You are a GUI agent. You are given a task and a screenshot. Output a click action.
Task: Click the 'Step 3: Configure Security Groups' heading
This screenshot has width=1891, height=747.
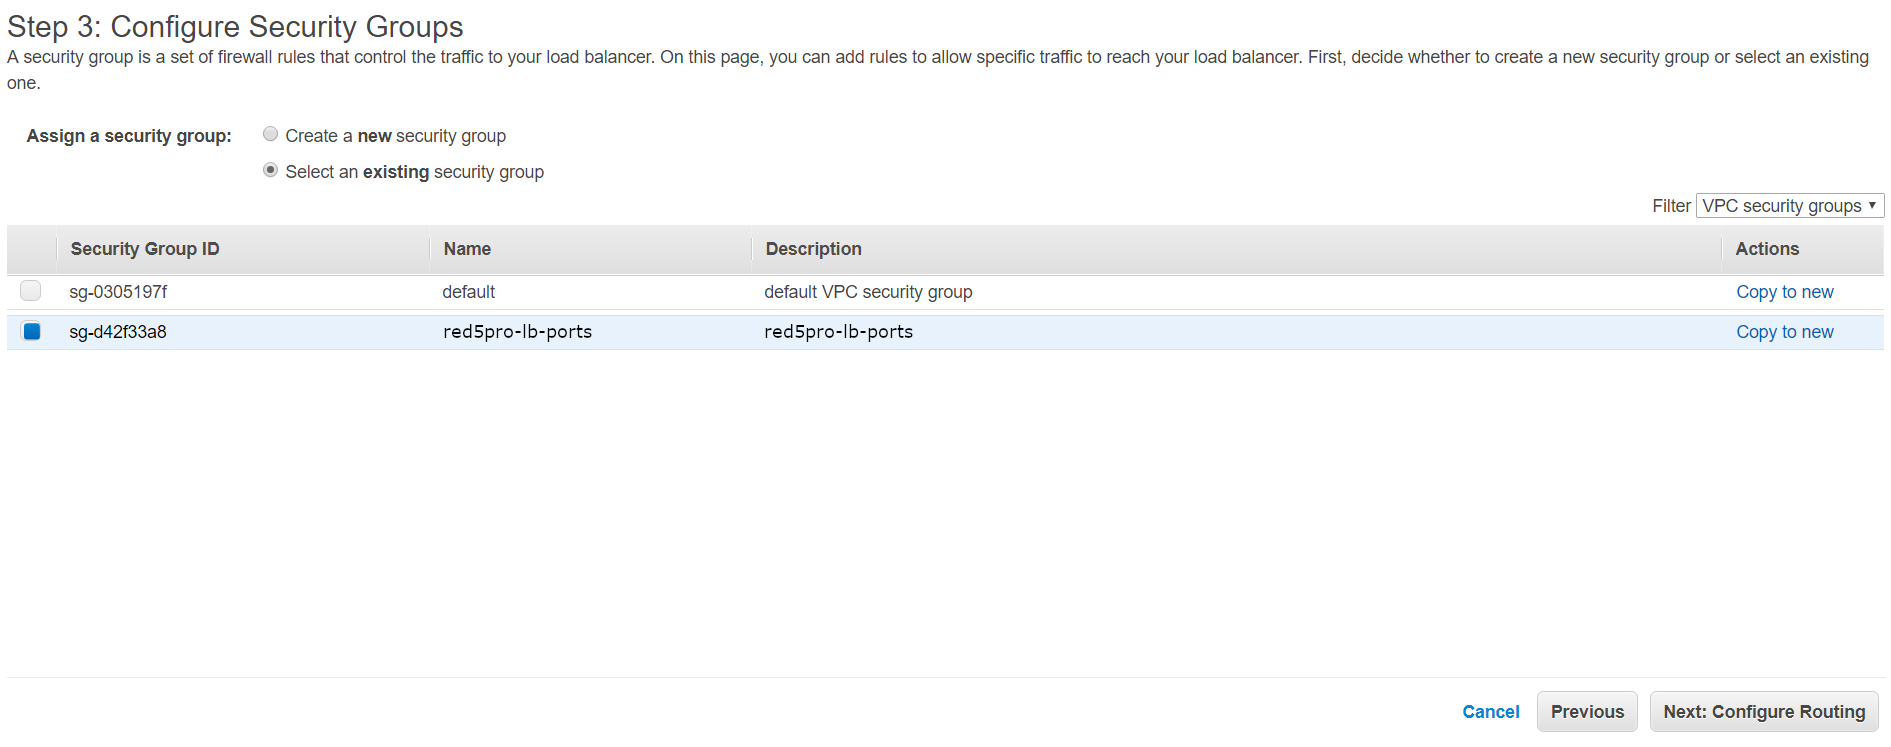[x=235, y=27]
